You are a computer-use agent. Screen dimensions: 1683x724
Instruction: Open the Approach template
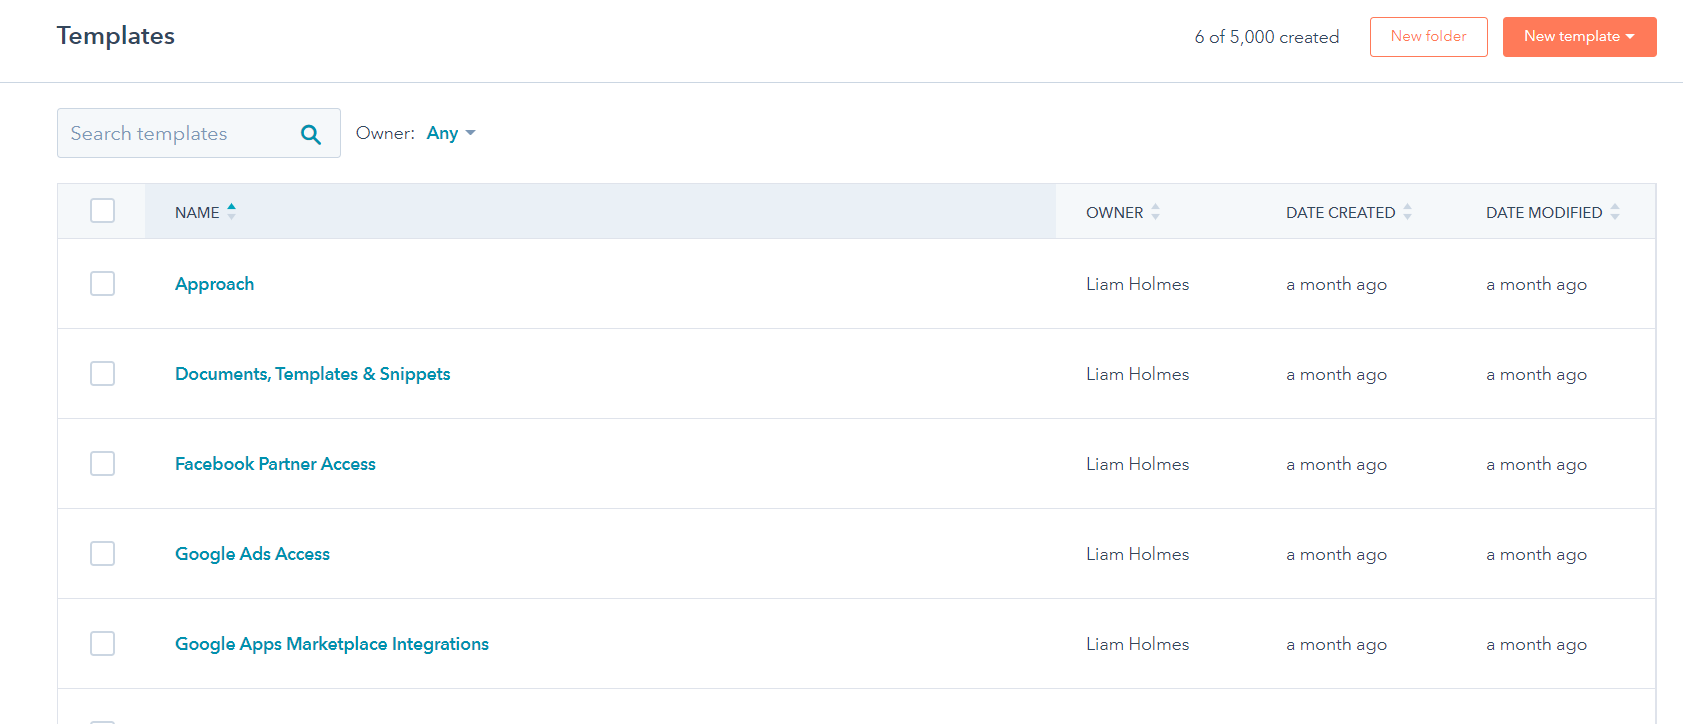point(214,284)
